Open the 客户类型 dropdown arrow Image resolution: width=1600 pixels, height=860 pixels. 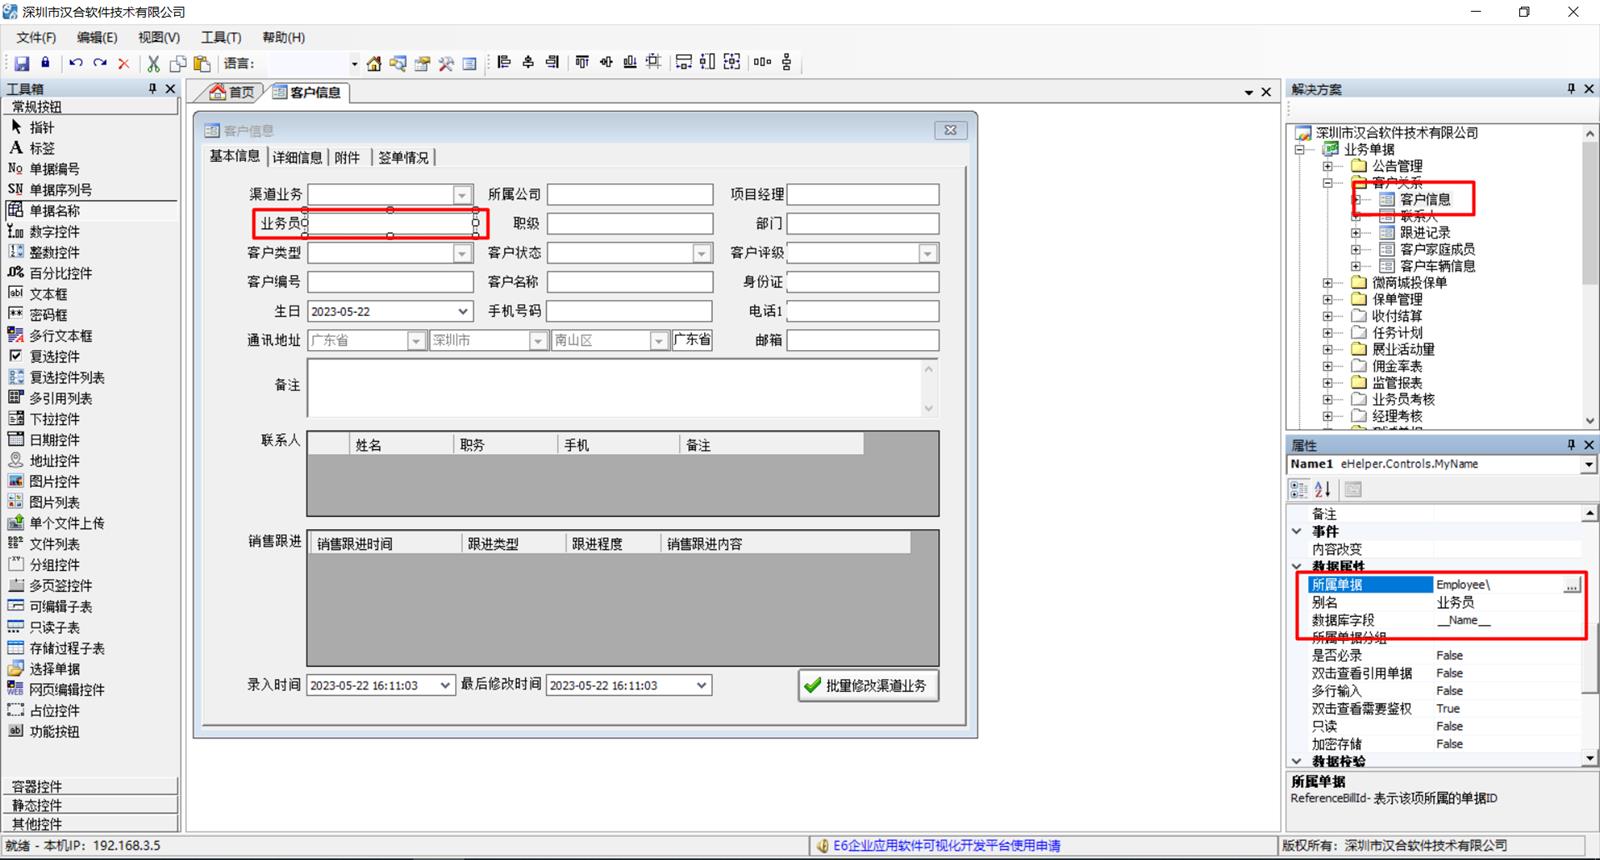pyautogui.click(x=462, y=253)
